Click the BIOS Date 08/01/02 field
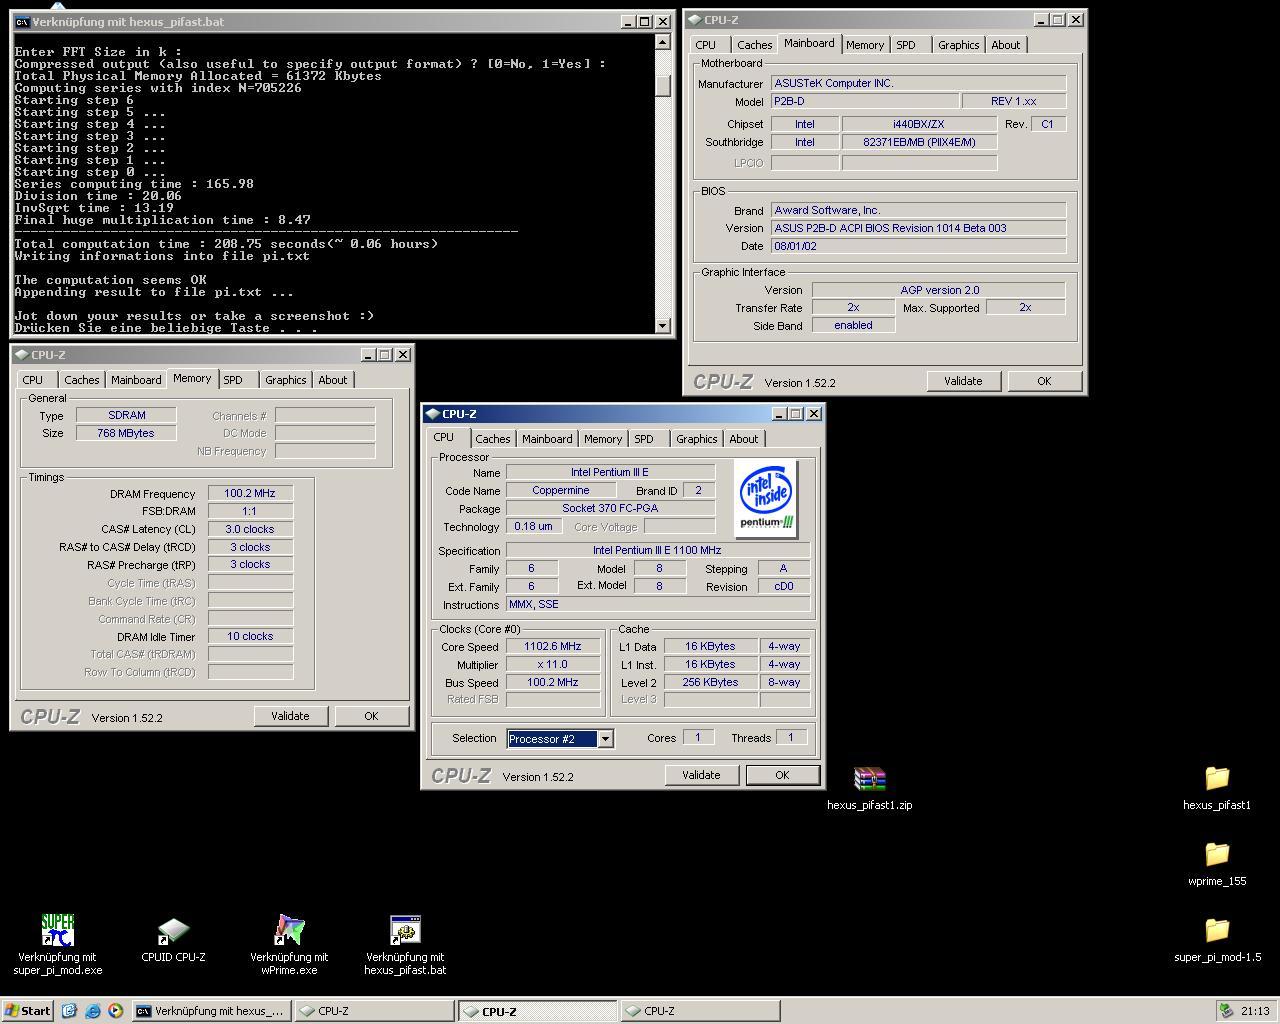This screenshot has width=1280, height=1024. 918,246
